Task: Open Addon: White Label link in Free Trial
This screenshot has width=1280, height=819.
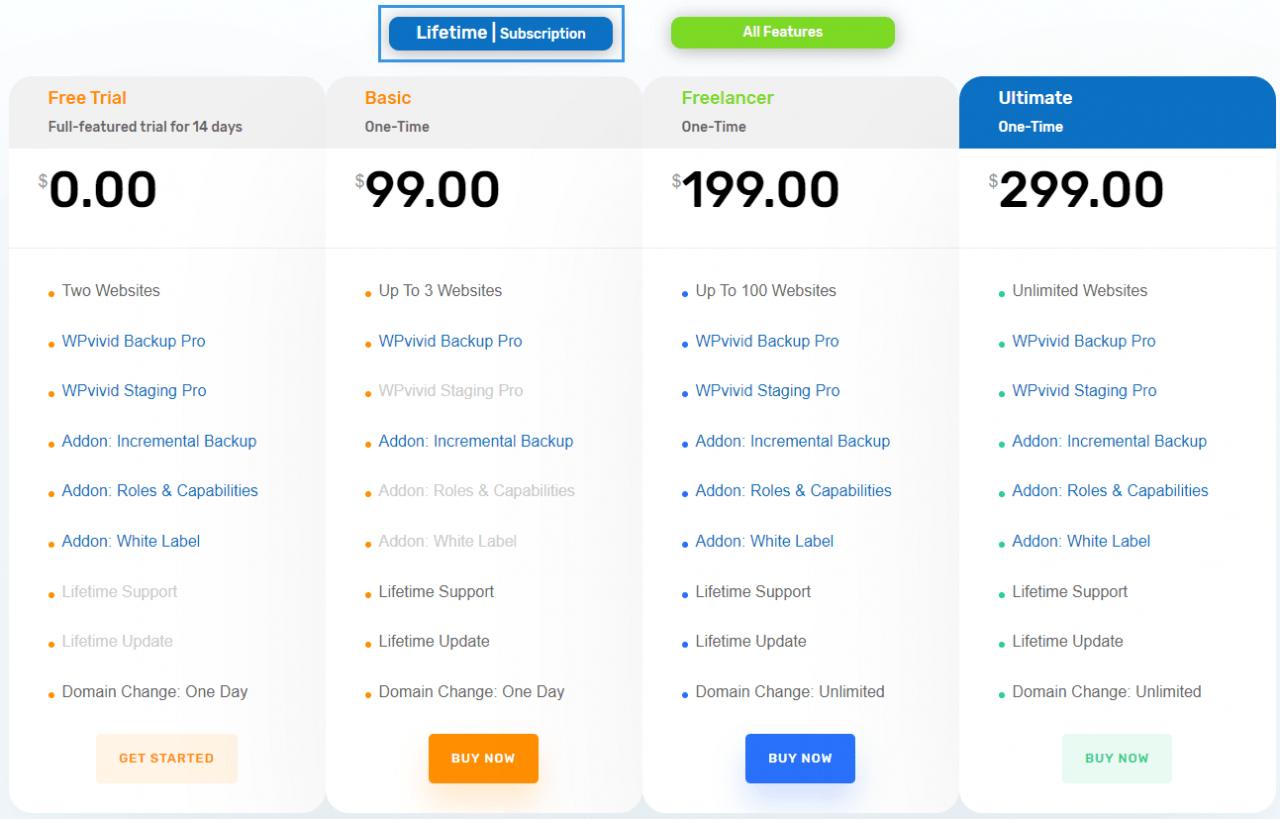Action: (x=131, y=541)
